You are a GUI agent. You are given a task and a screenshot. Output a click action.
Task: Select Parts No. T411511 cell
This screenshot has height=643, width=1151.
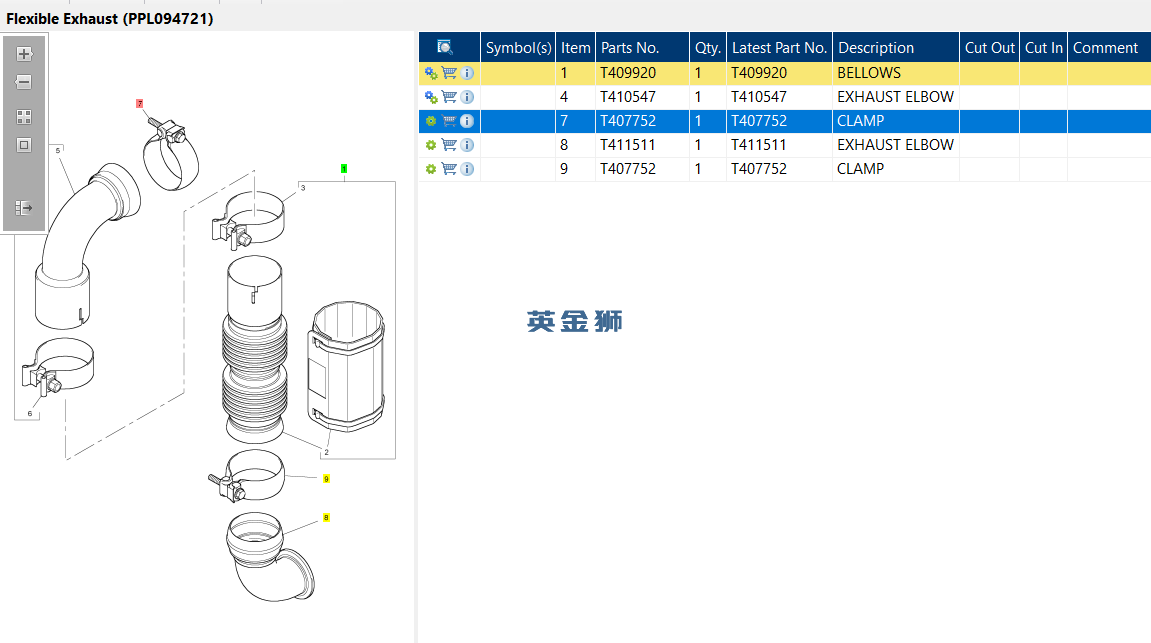642,145
